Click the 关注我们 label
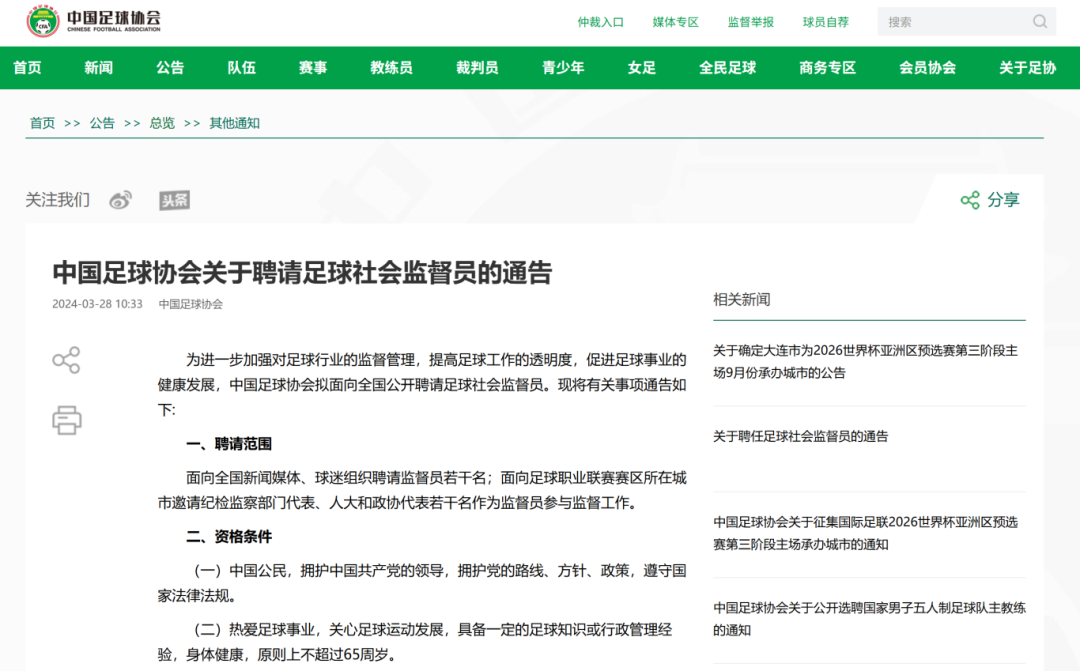Viewport: 1080px width, 671px height. 57,200
